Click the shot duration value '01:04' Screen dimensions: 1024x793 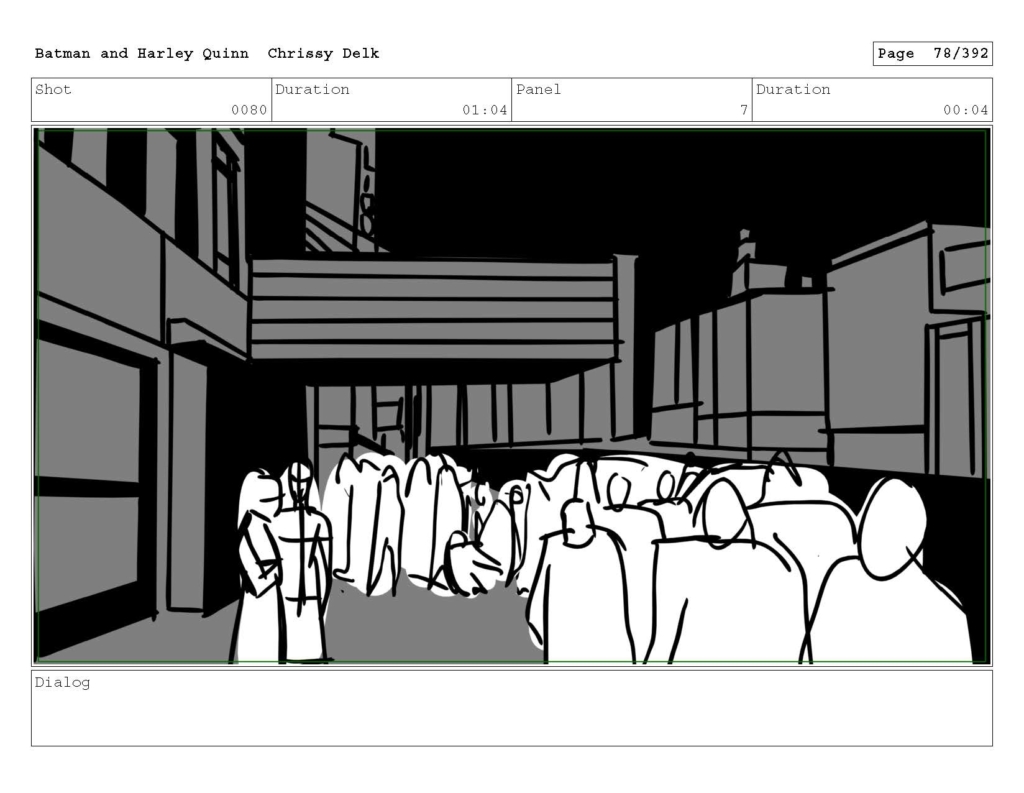coord(485,110)
